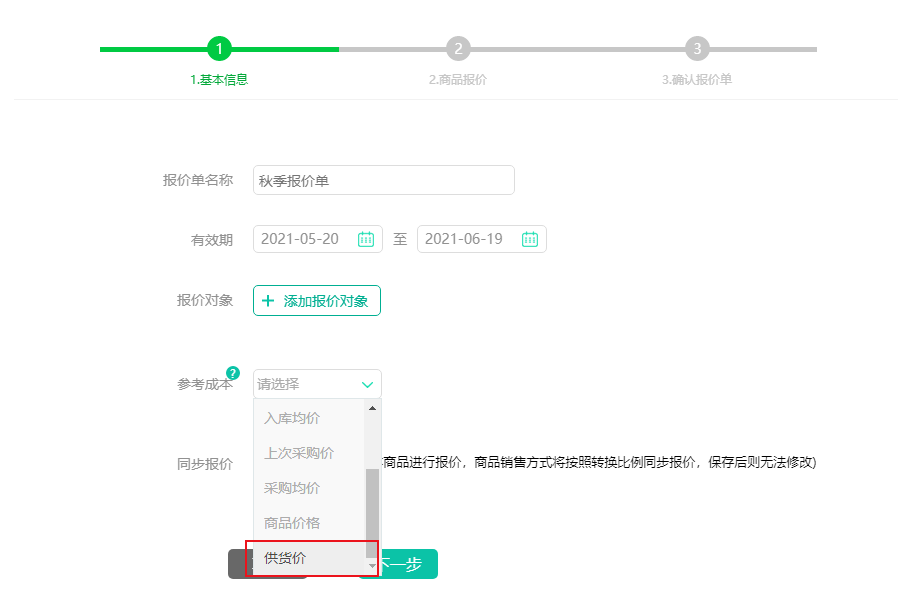Select 入库均价 from the dropdown options
Screen dimensions: 898x604
[292, 417]
